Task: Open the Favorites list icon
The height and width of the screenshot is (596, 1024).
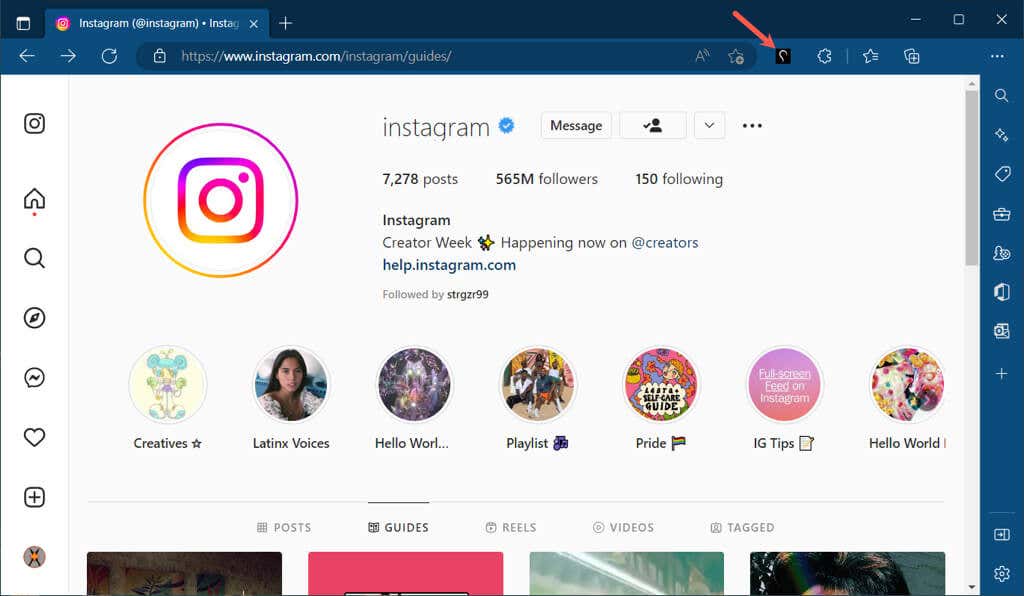Action: 871,56
